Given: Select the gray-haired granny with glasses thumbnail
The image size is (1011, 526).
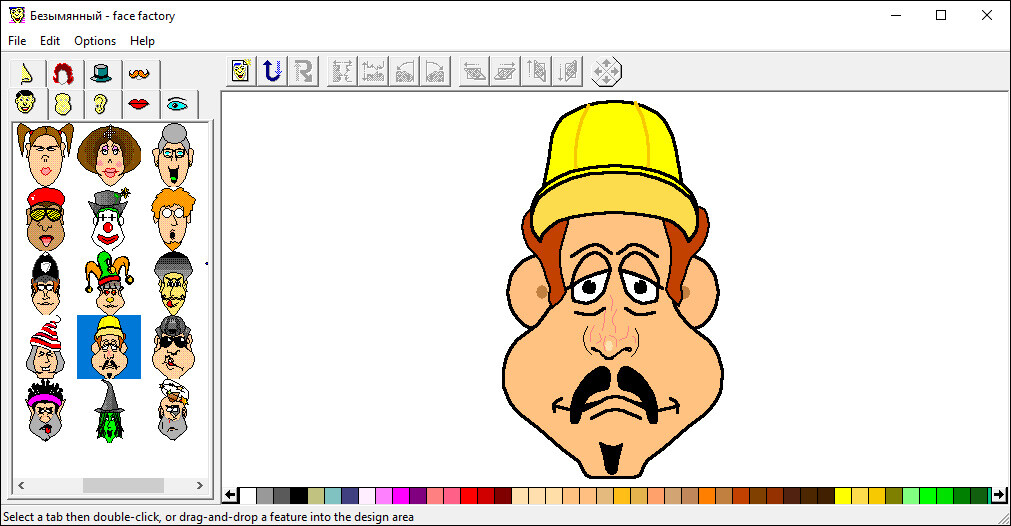Looking at the screenshot, I should point(173,155).
